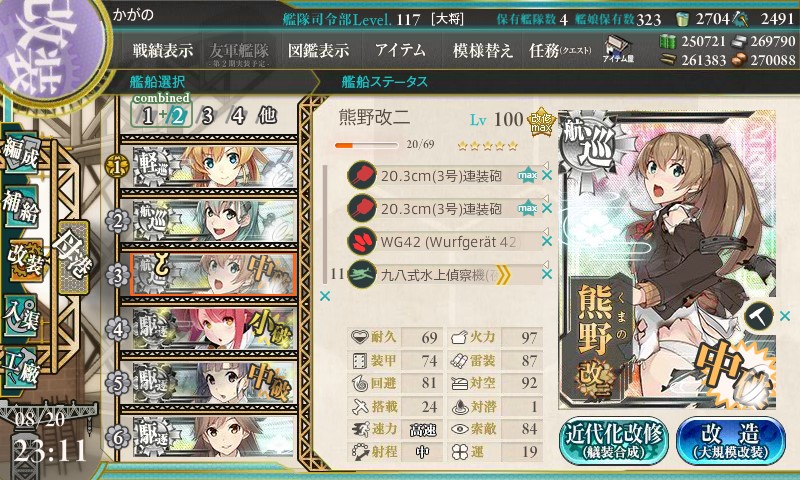Remove the WG42 equipment with its X
Screen dimensions: 800x480
click(x=546, y=241)
